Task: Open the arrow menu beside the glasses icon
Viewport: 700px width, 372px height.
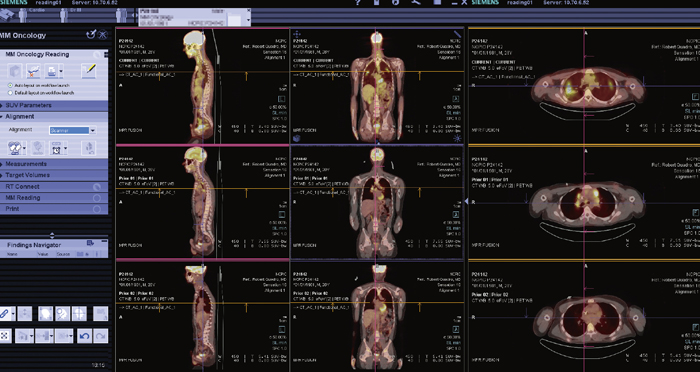Action: coord(25,148)
